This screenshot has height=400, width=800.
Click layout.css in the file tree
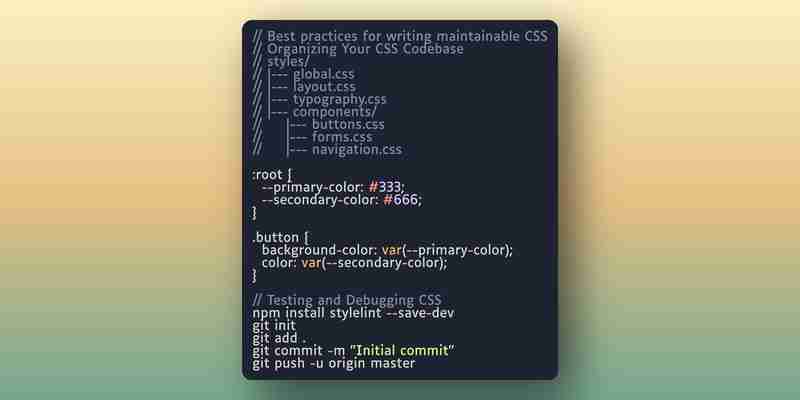[324, 87]
